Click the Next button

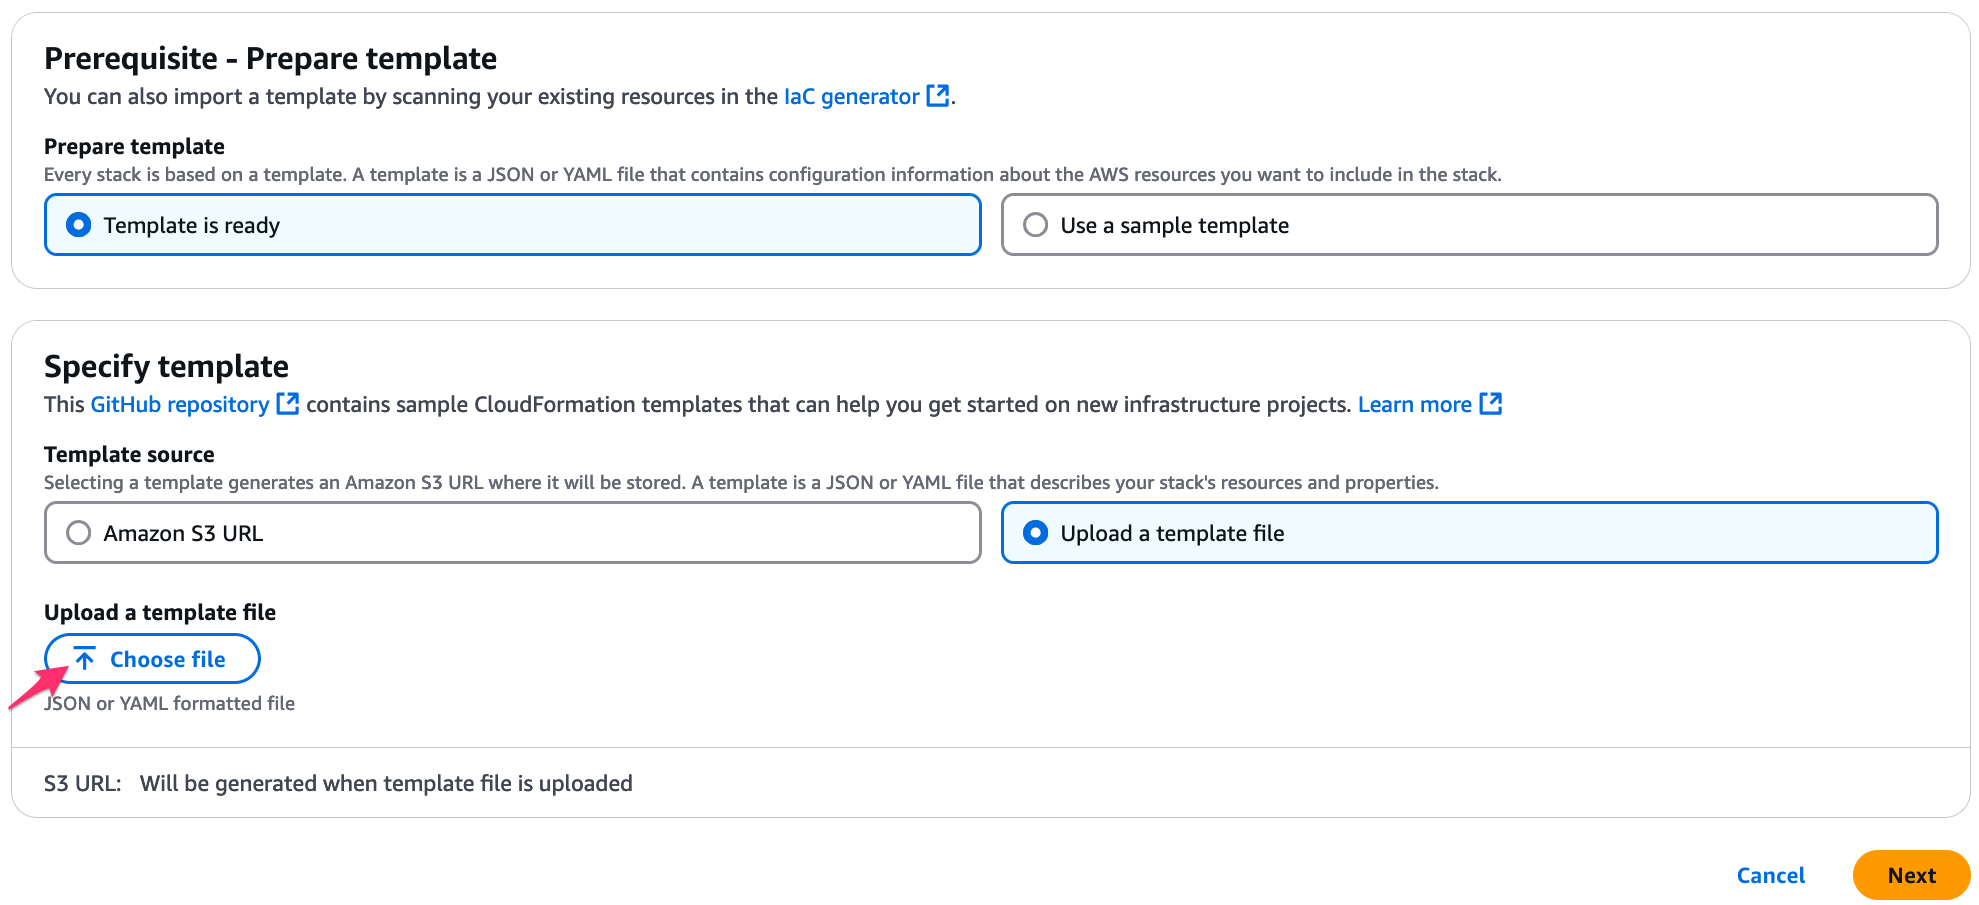[1911, 874]
